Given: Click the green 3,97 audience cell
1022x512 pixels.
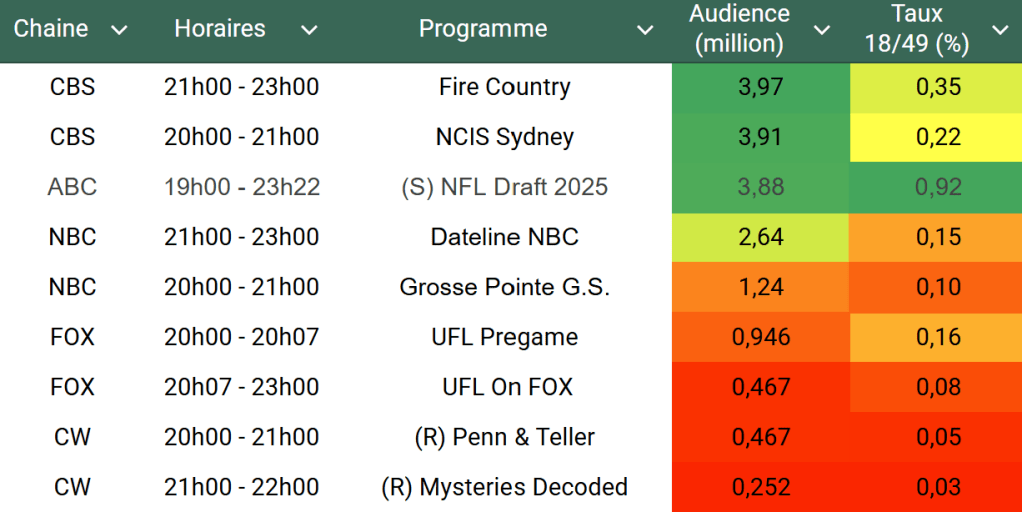Looking at the screenshot, I should [761, 87].
